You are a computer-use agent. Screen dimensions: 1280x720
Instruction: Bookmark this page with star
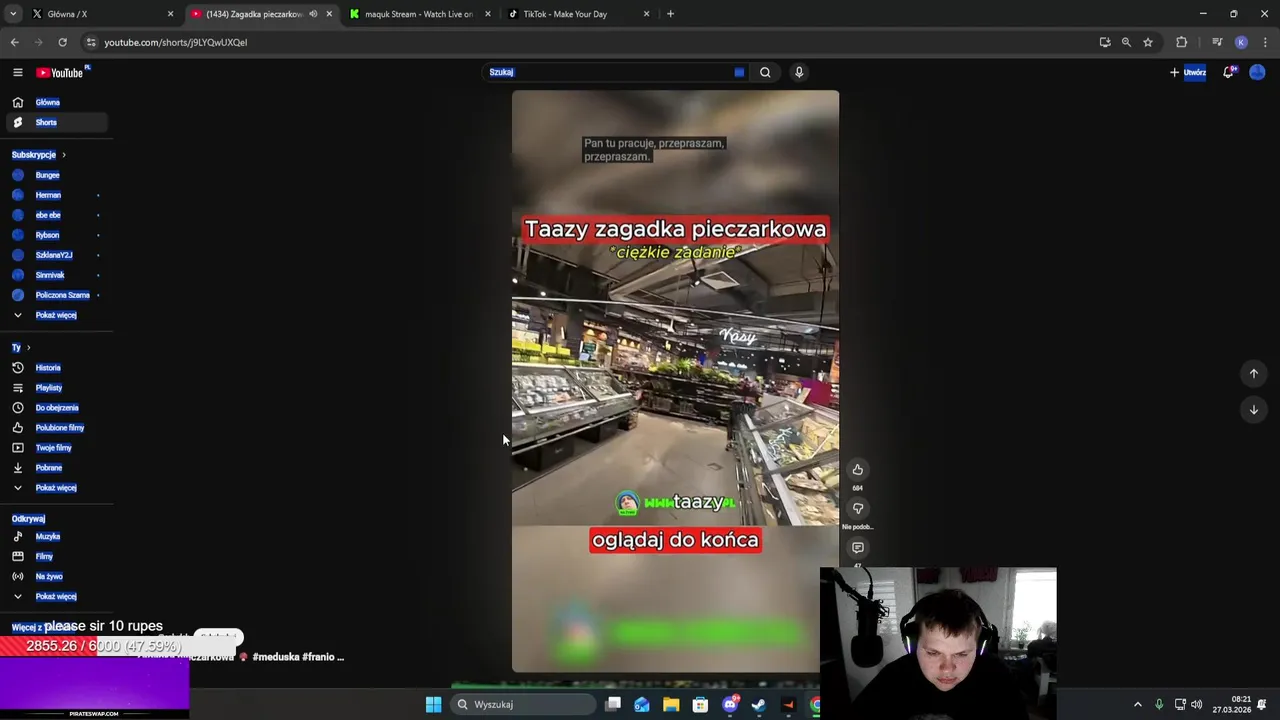pos(1148,42)
